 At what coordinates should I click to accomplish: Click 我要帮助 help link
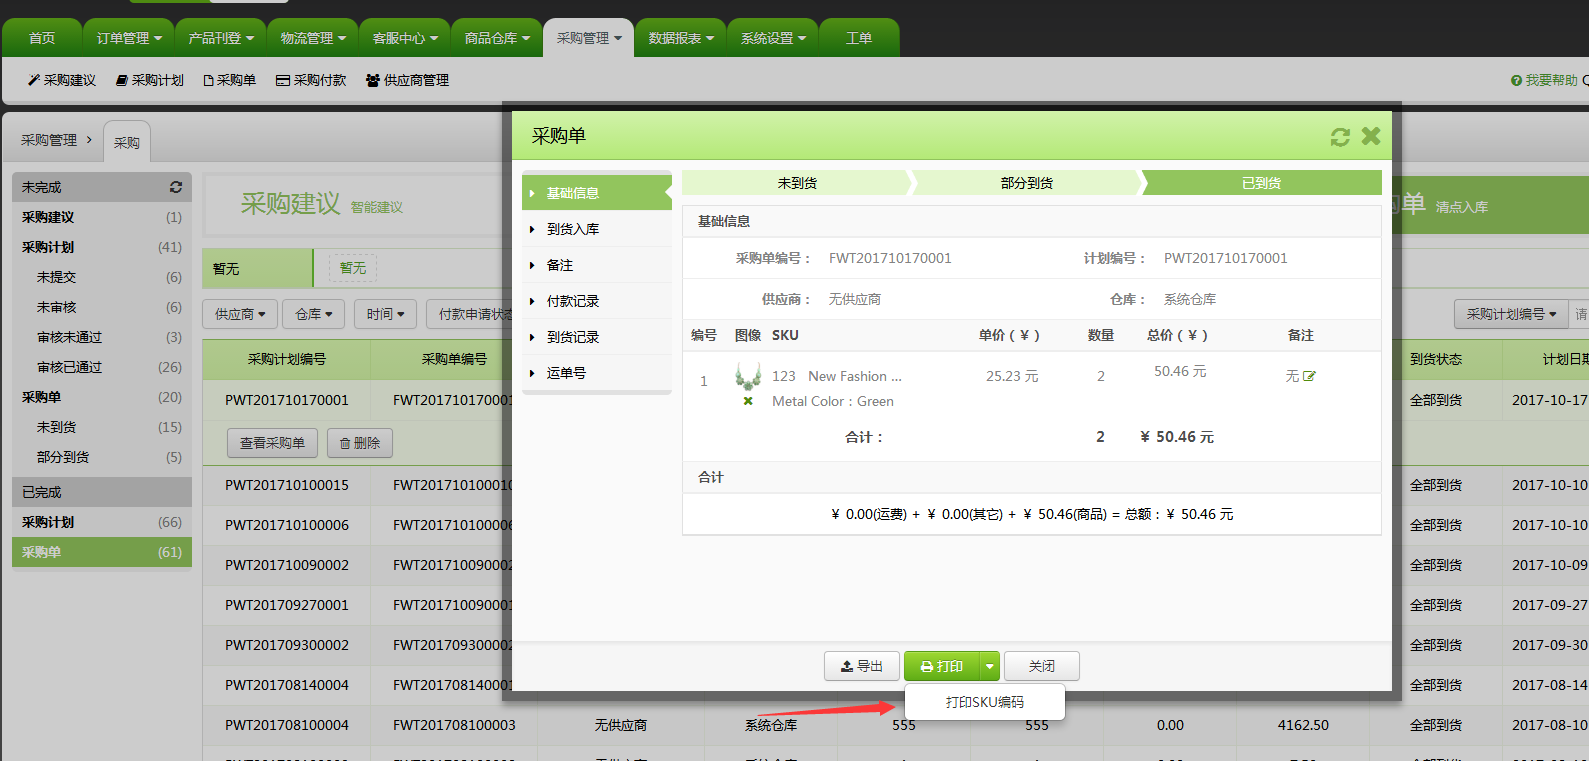1544,80
